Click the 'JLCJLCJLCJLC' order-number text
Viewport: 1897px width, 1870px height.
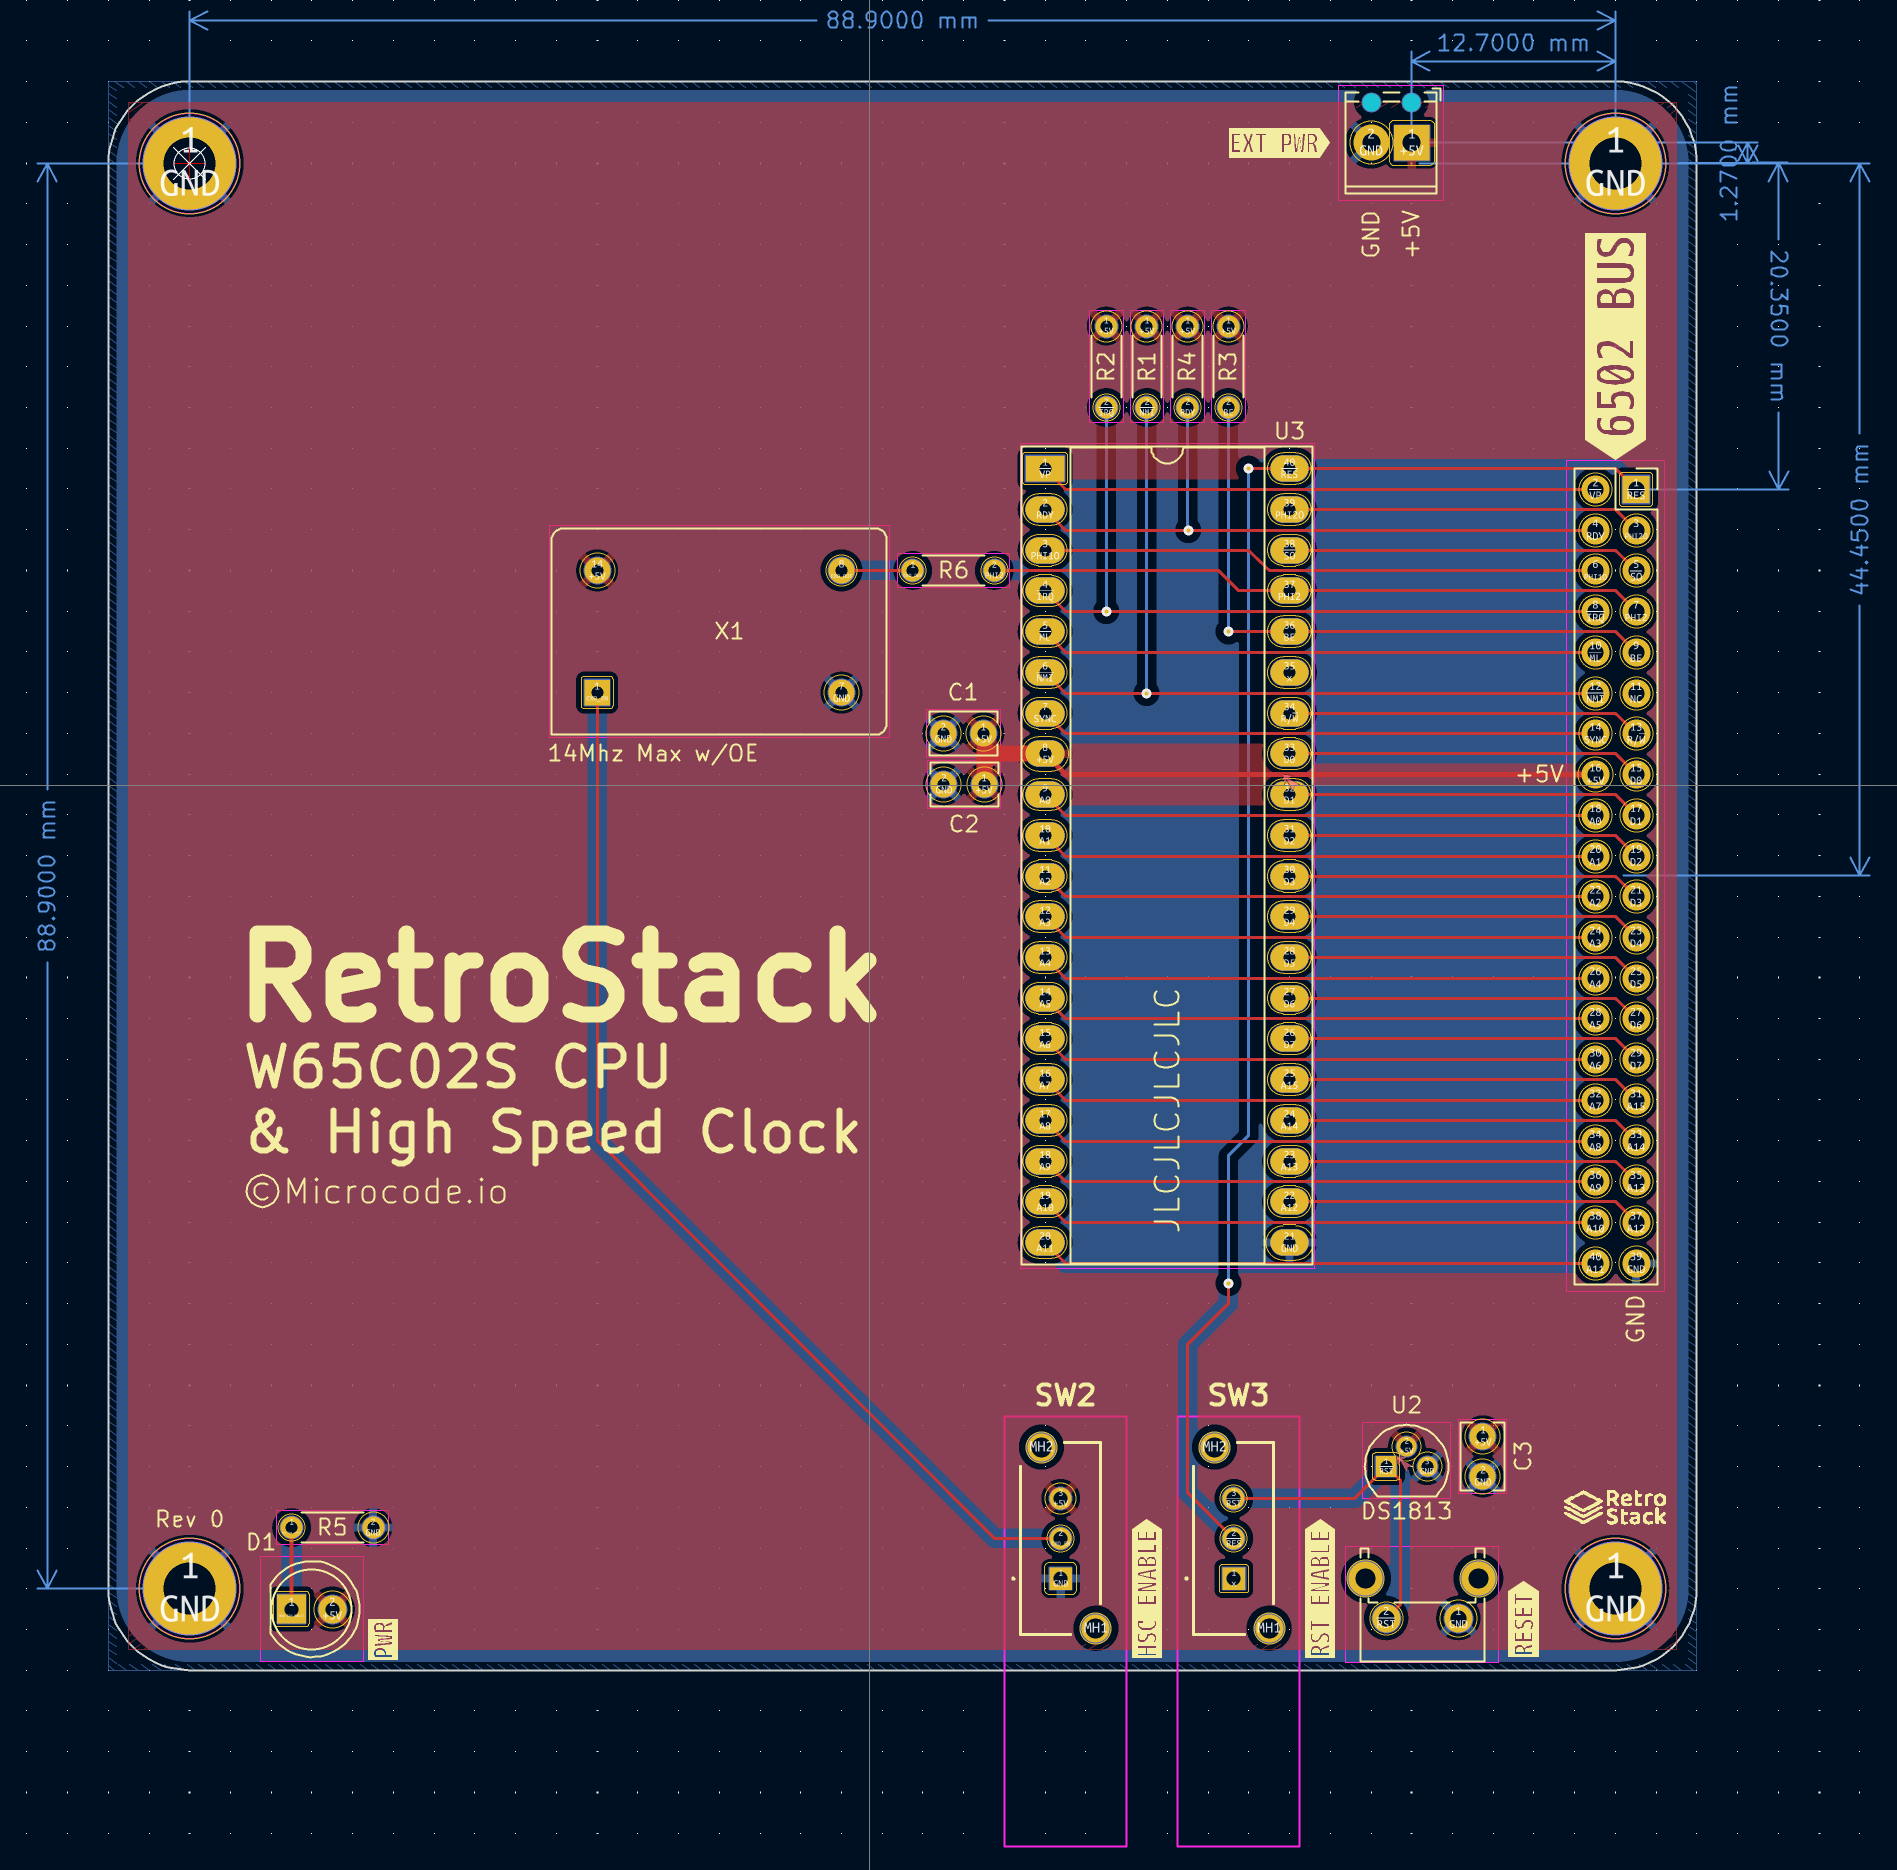tap(1167, 1110)
